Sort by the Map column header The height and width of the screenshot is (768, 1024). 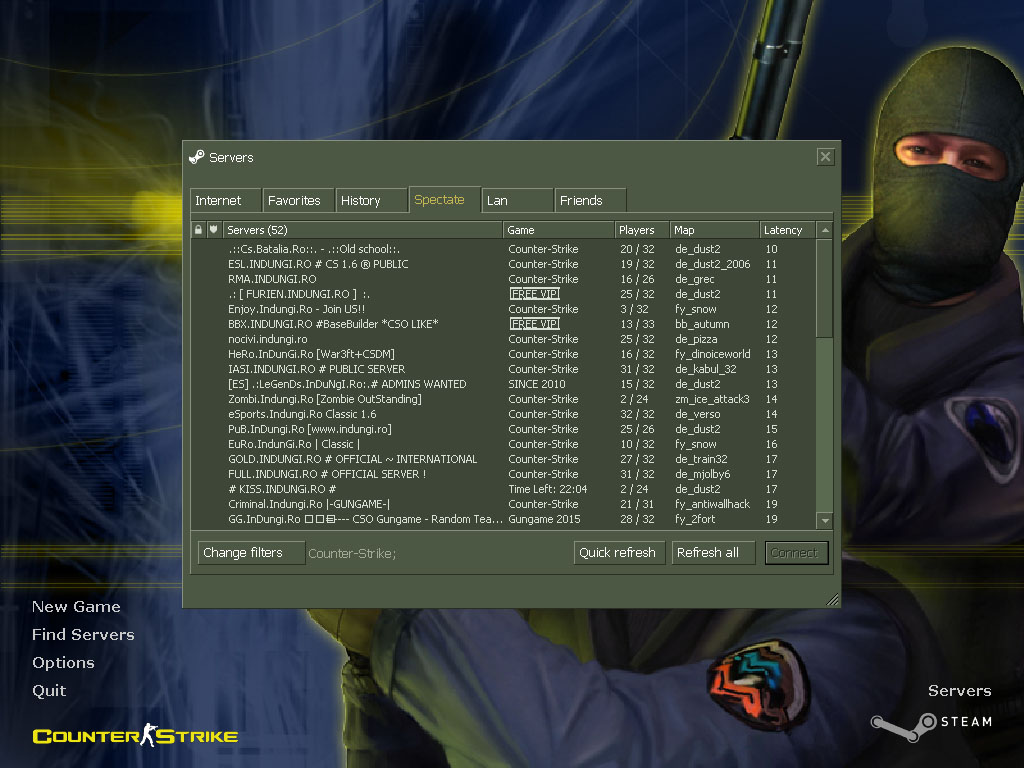(715, 230)
